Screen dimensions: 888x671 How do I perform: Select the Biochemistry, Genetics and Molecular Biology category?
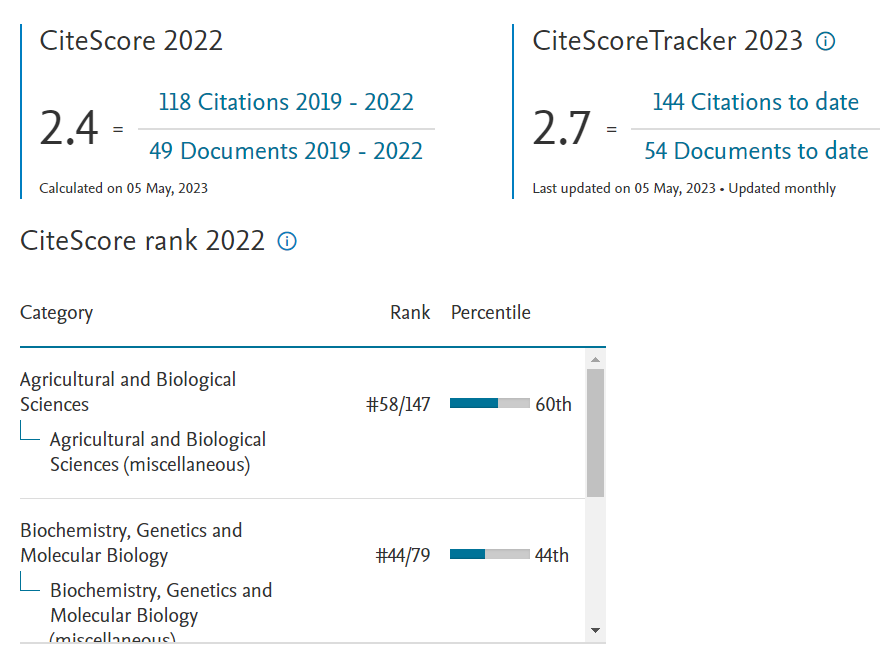[131, 542]
